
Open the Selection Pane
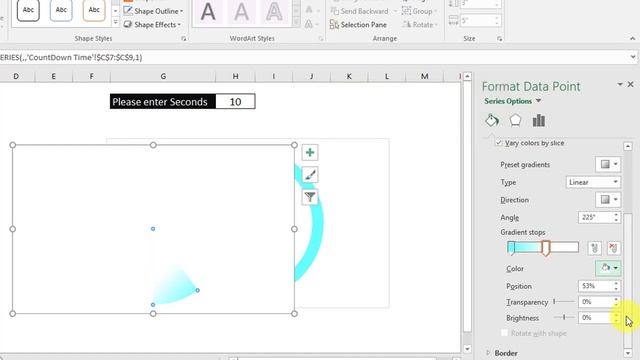click(x=358, y=24)
